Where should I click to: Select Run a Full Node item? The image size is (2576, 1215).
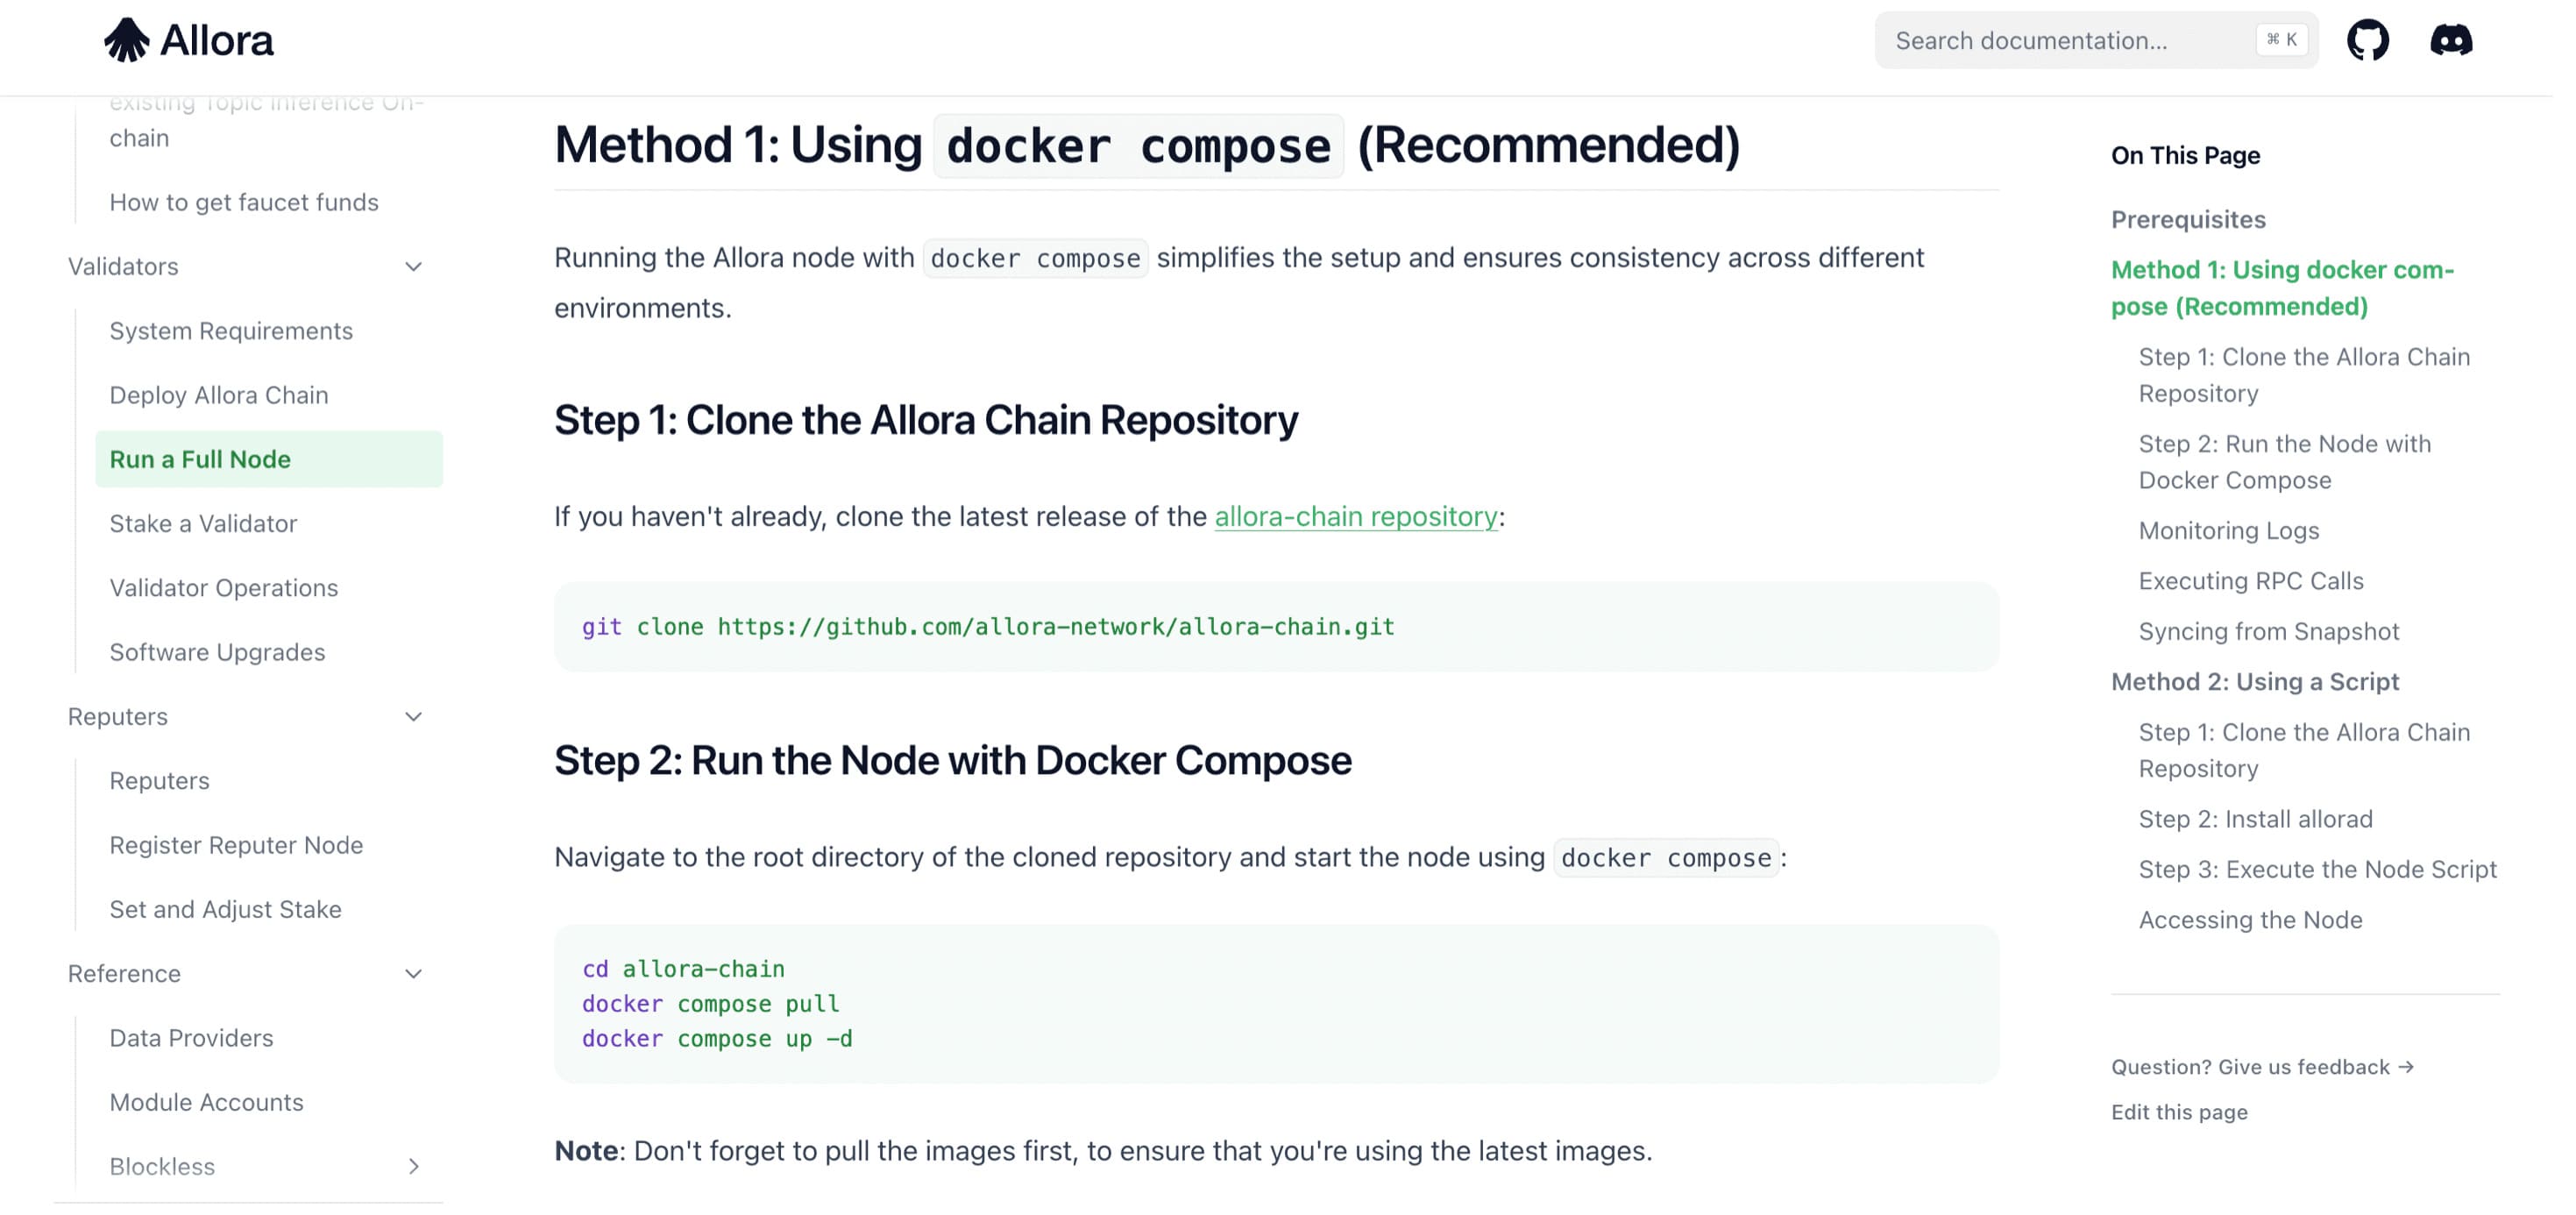point(200,459)
